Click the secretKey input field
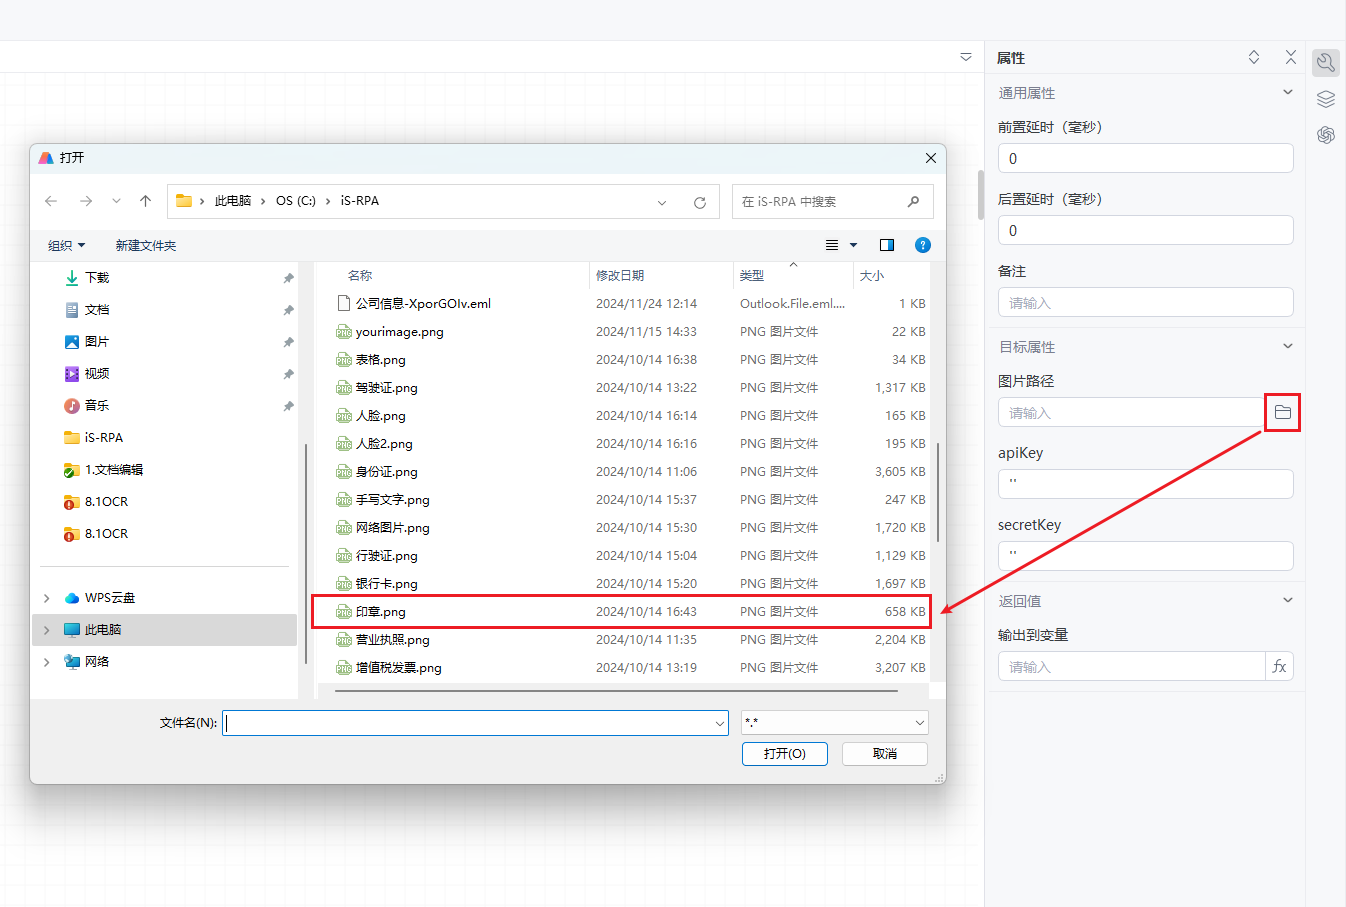Screen dimensions: 1346x907 (1145, 556)
